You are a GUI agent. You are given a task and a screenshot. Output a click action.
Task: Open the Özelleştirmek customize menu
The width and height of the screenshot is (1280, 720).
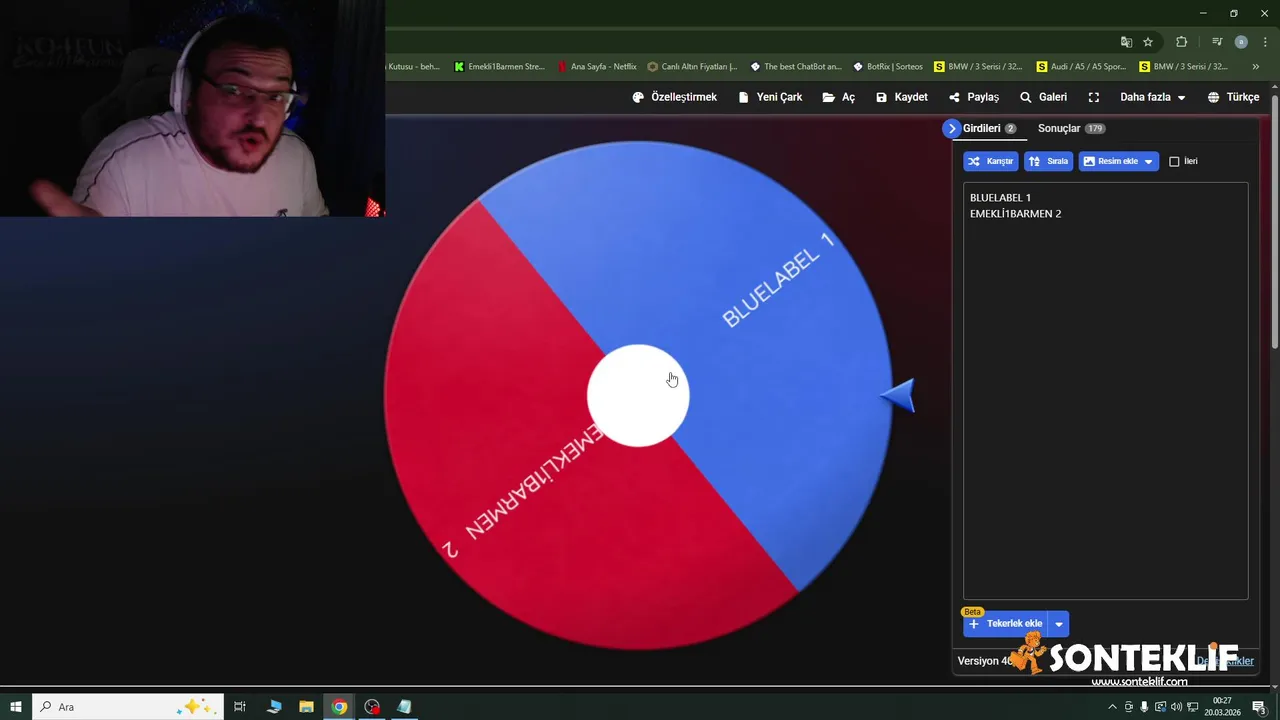[675, 97]
